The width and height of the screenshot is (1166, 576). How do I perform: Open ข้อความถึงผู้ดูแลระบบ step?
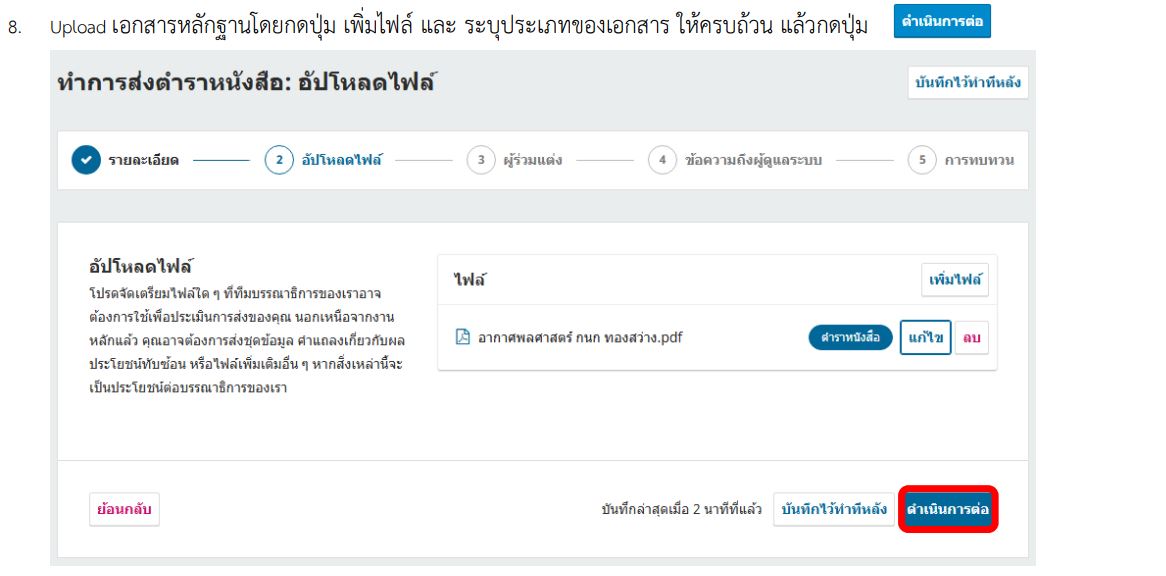click(x=753, y=160)
